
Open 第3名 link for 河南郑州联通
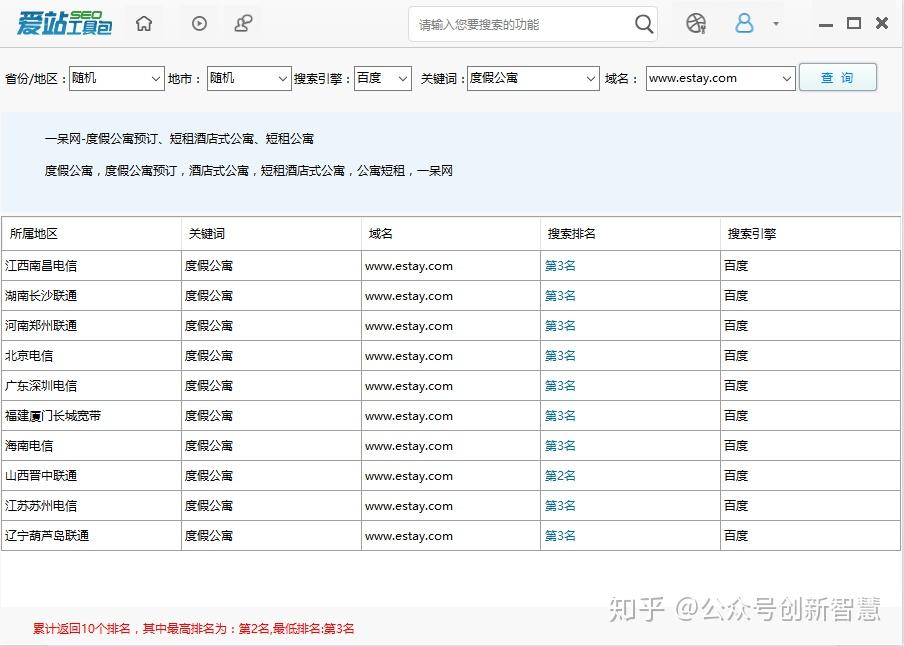point(560,326)
